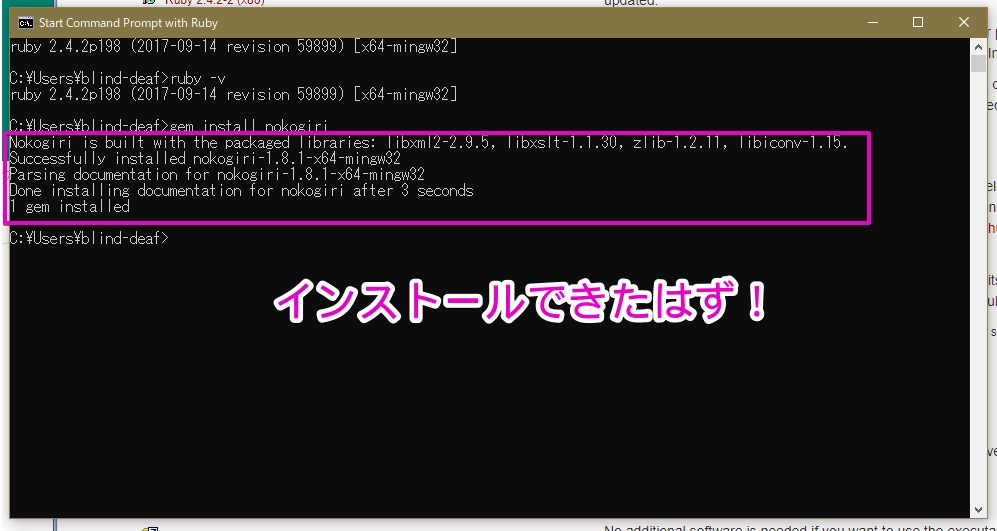
Task: Click the topmost ruby 2.4.2p198 version line
Action: 233,46
